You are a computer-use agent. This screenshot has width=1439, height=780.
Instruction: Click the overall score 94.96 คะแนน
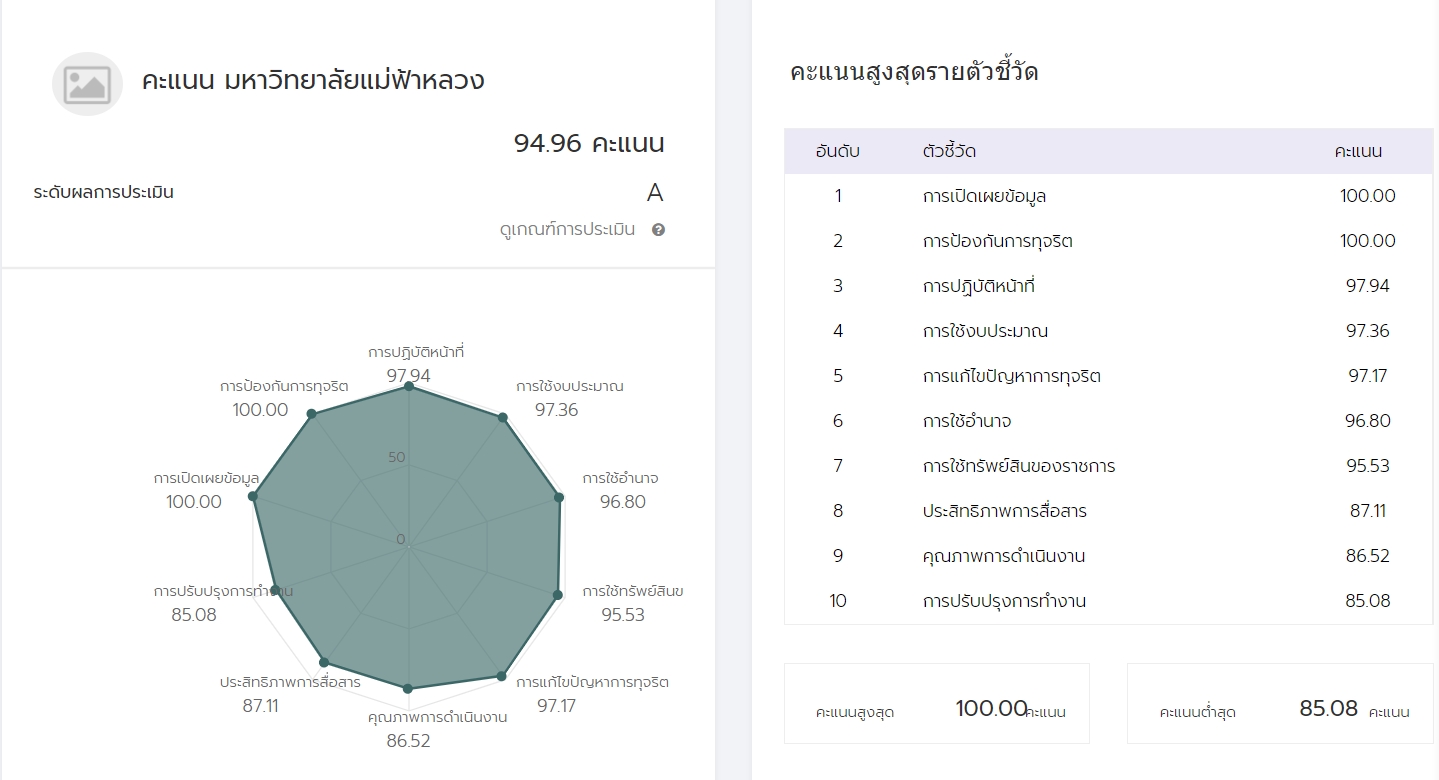589,143
